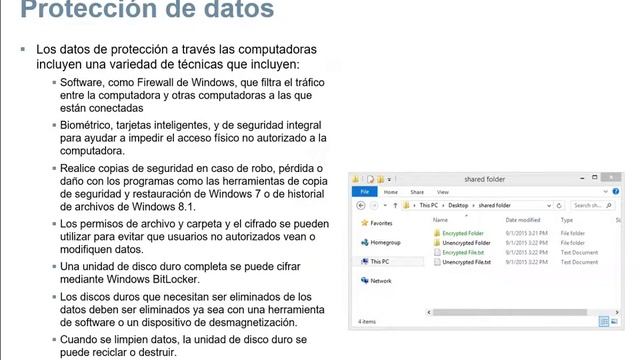Open Customize Quick Access Toolbar dropdown
The width and height of the screenshot is (640, 360).
tap(389, 179)
